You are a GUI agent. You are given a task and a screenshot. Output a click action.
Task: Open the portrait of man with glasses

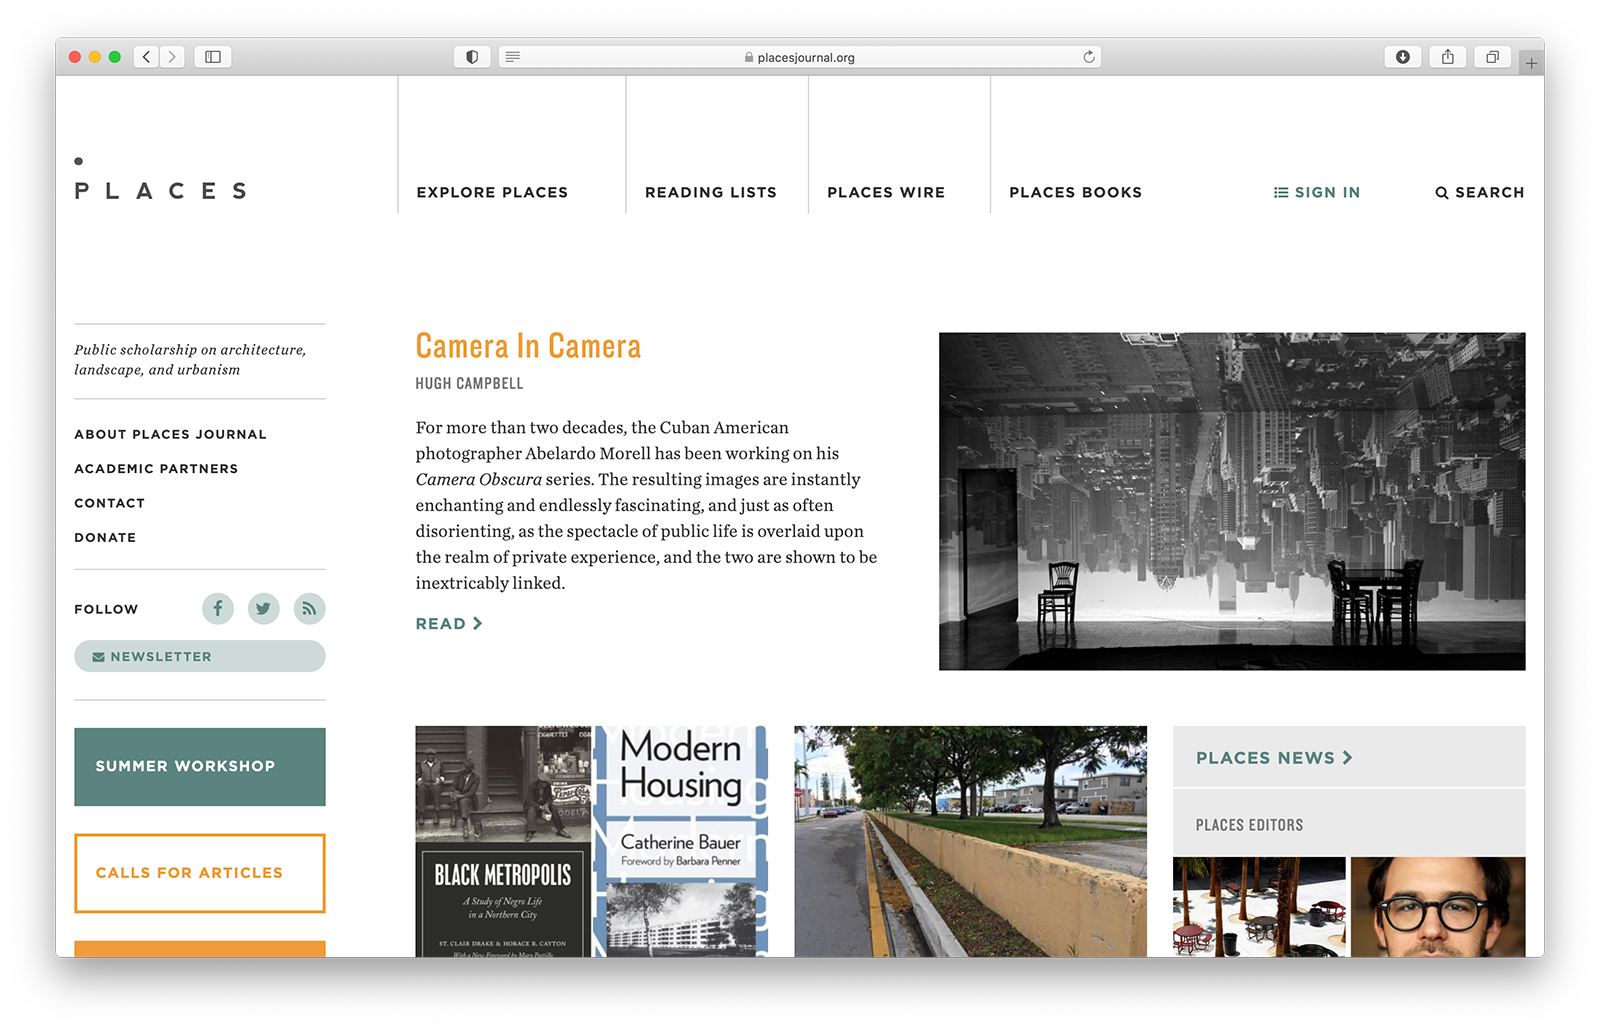(x=1438, y=907)
